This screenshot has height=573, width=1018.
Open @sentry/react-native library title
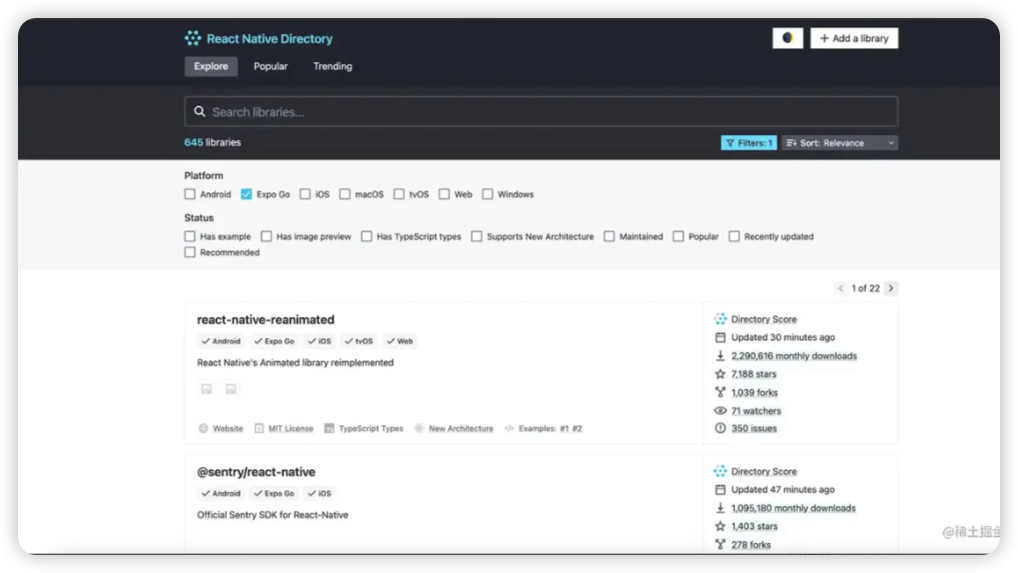pos(256,472)
